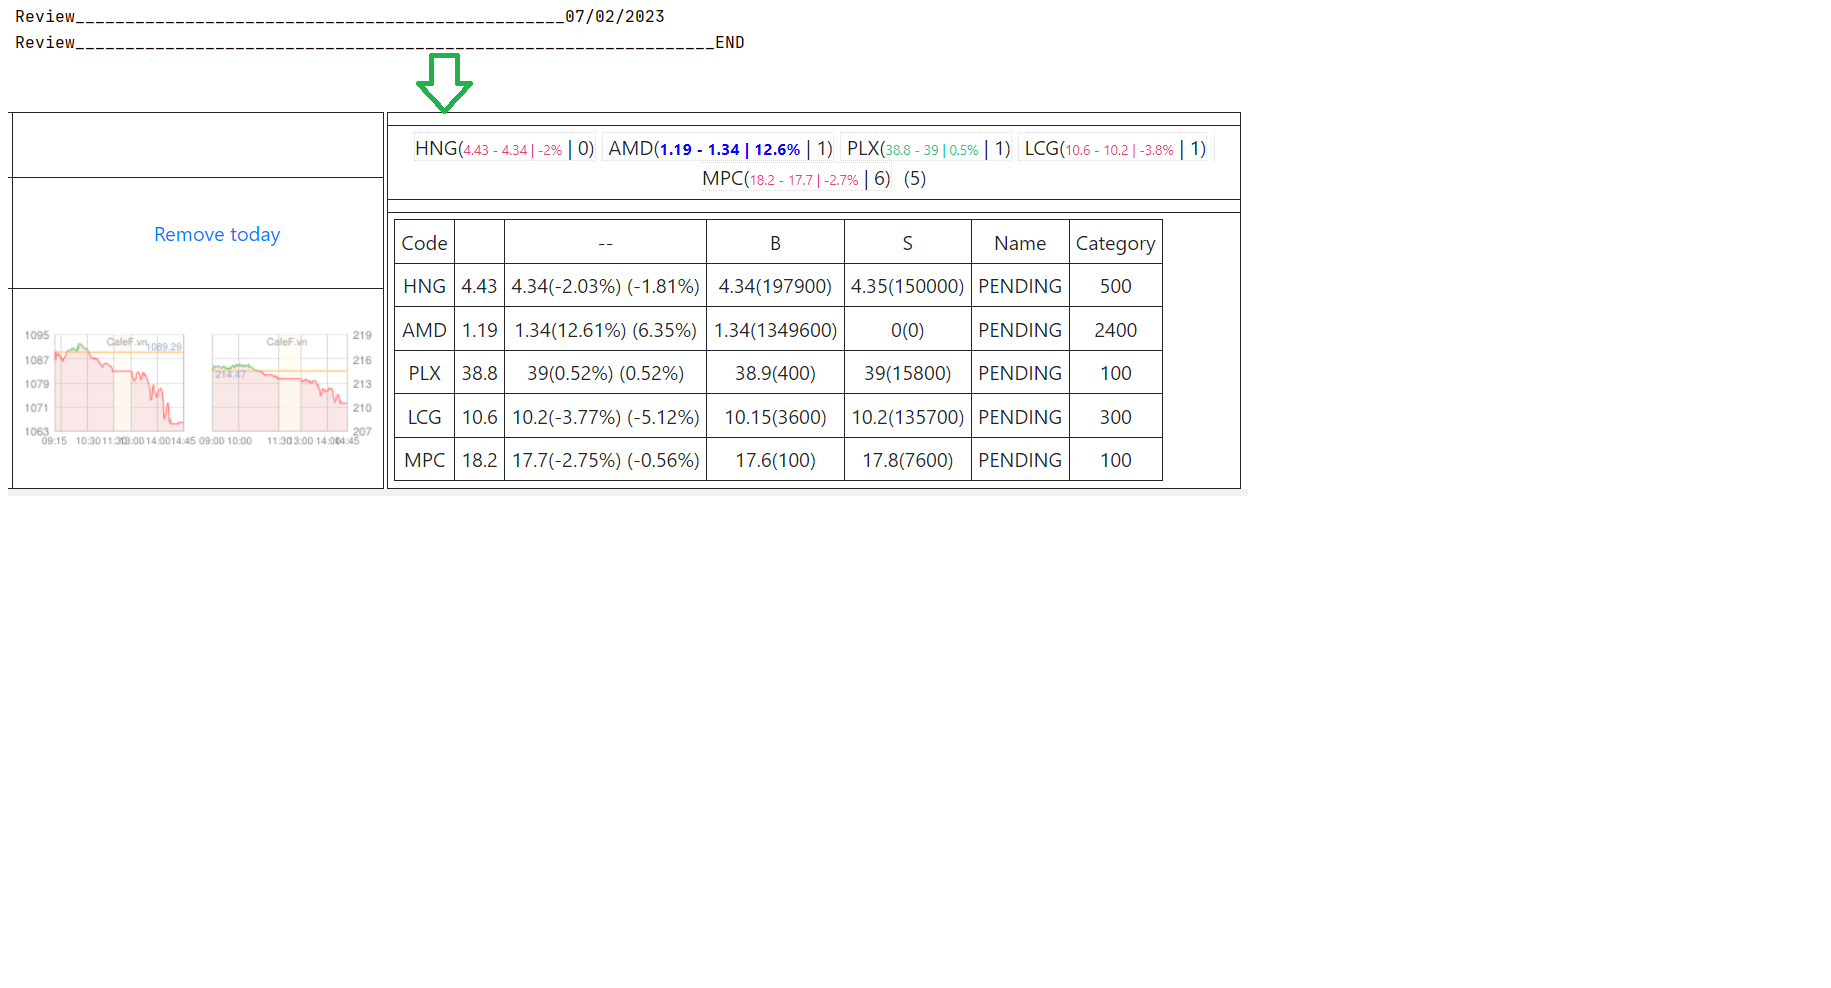Select the MPC cell in table
This screenshot has height=988, width=1831.
point(424,460)
